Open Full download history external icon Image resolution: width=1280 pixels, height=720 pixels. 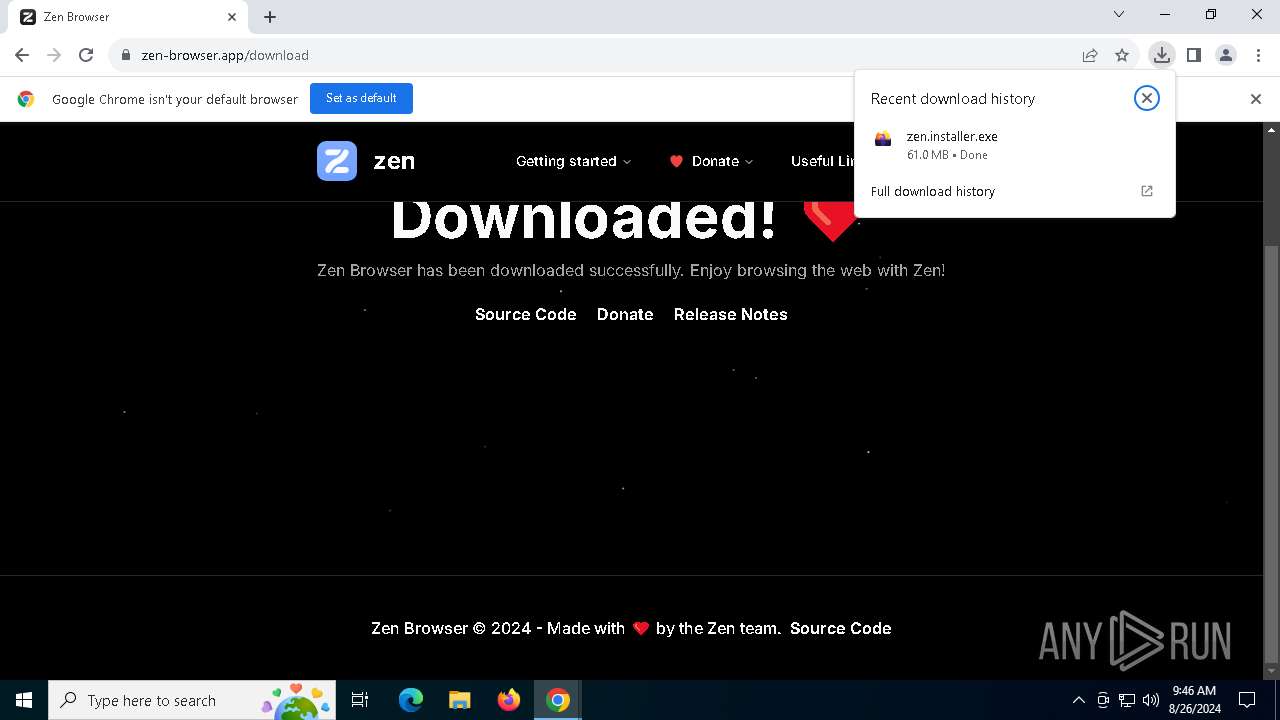pos(1147,191)
